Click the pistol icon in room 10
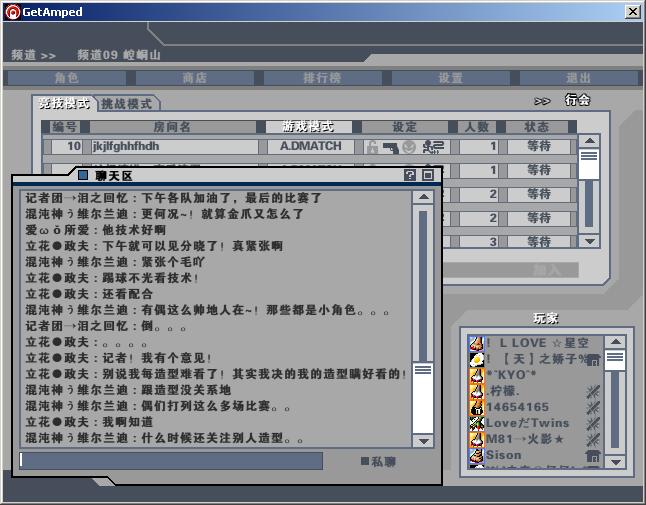 (389, 147)
